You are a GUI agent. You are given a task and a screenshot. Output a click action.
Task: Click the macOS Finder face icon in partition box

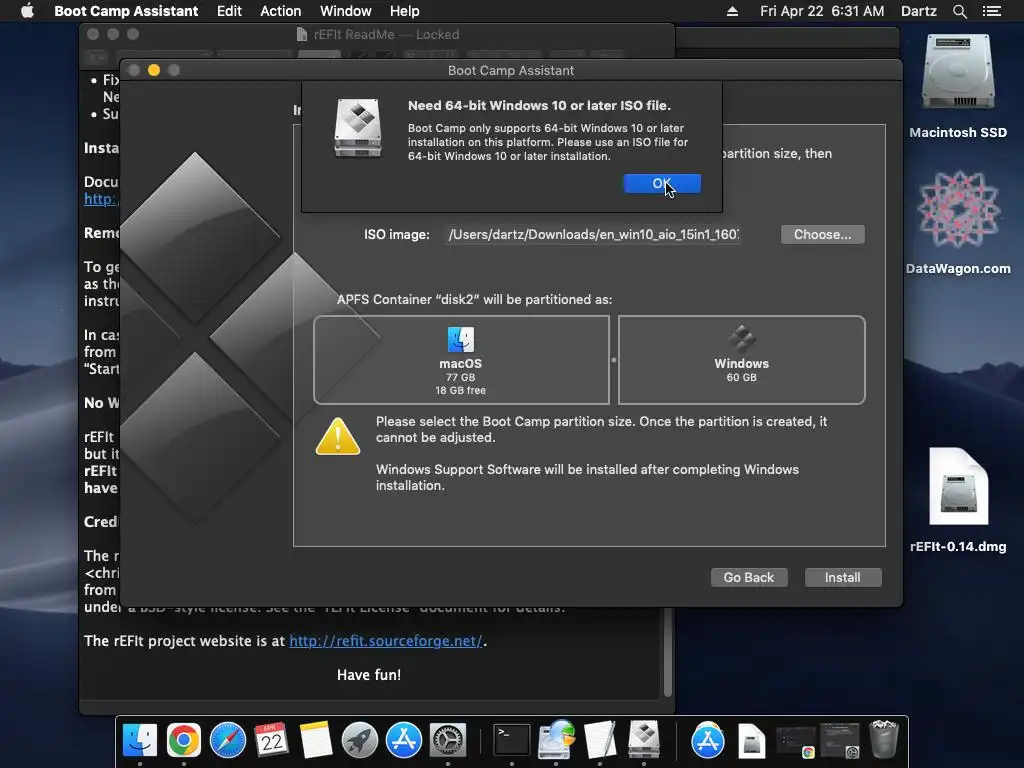coord(460,340)
